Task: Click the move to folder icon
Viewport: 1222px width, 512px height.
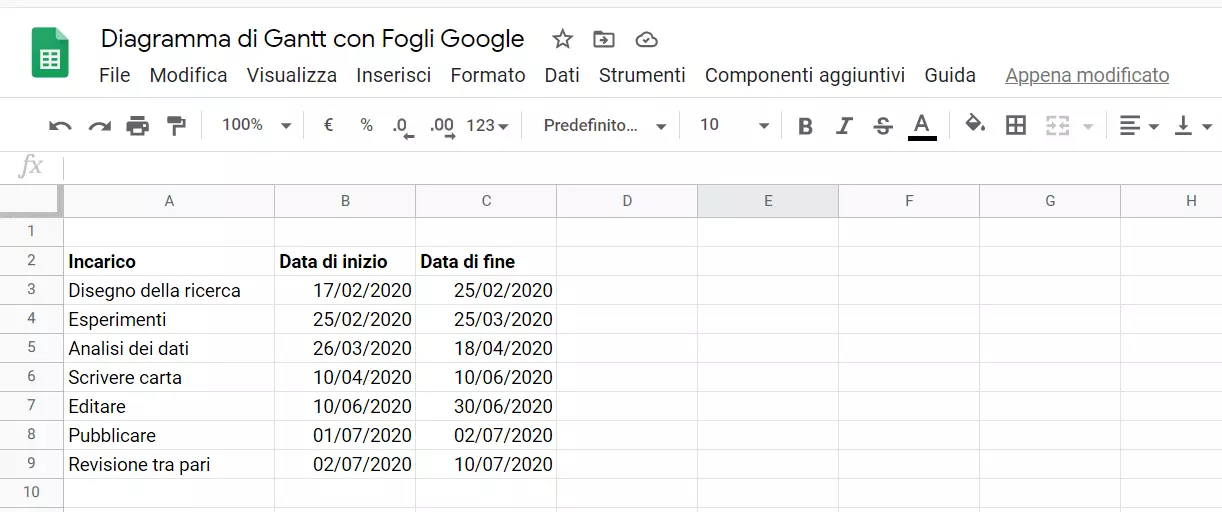Action: (x=604, y=39)
